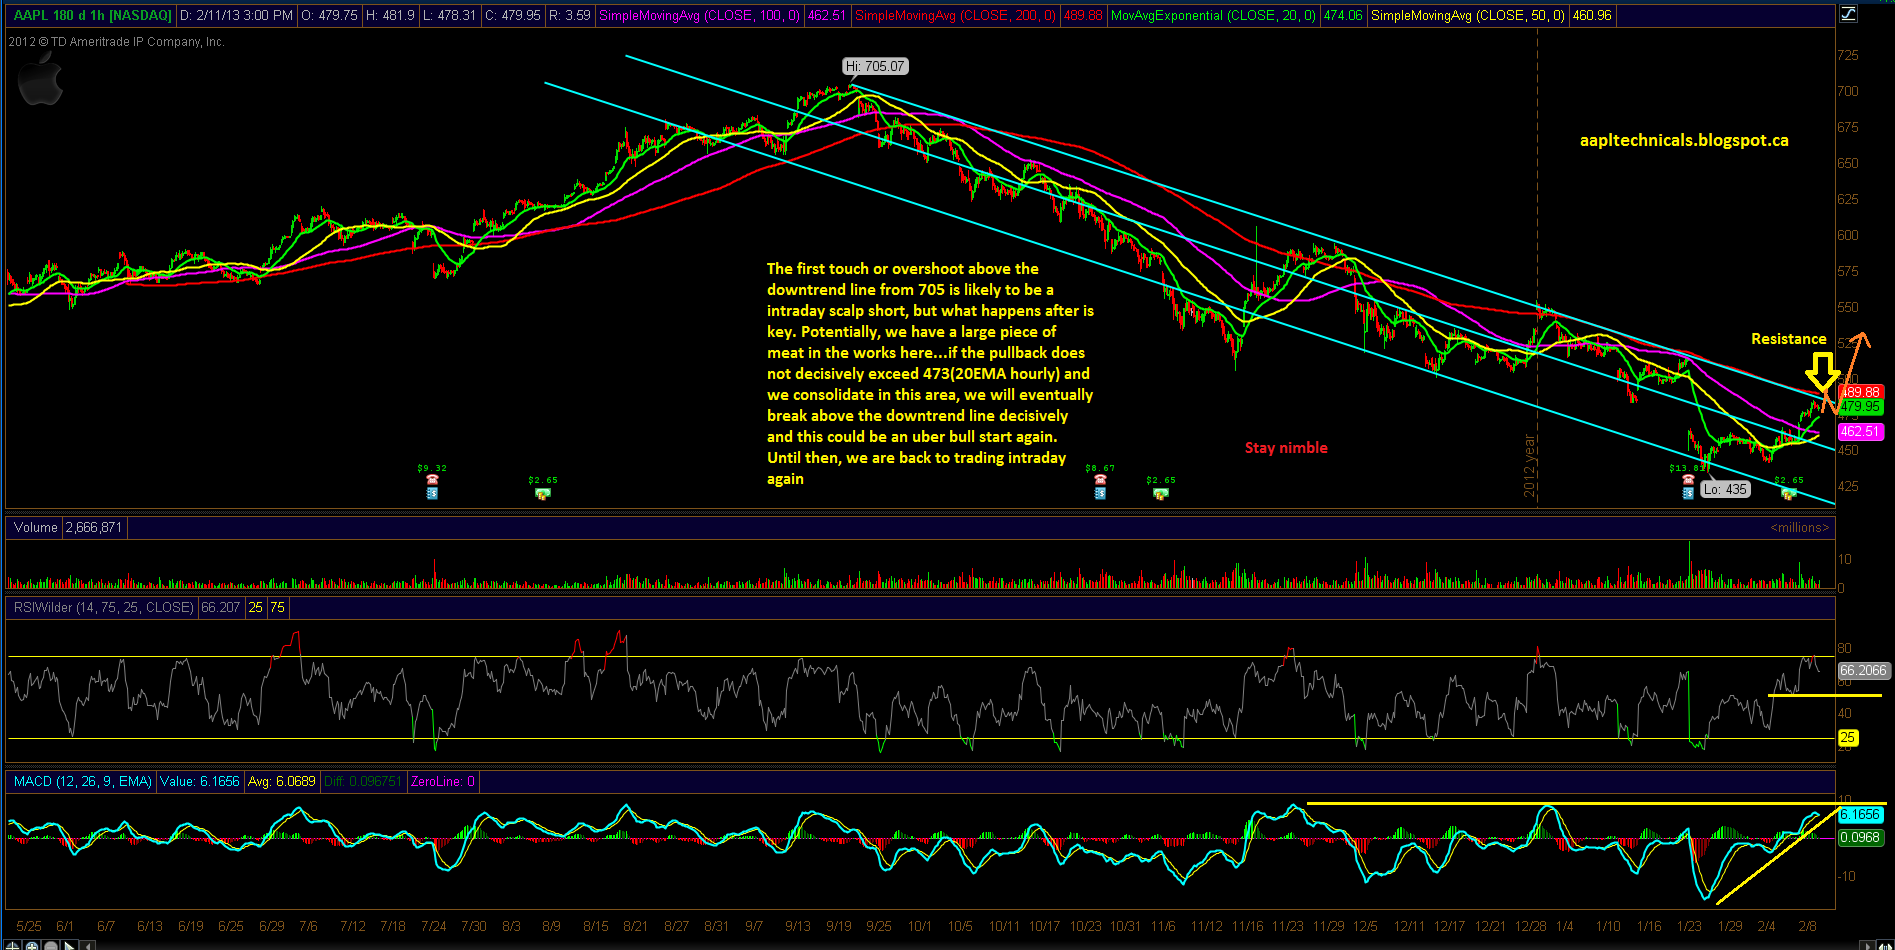Click the green 479.95 last price tag
Viewport: 1895px width, 950px height.
click(x=1860, y=406)
